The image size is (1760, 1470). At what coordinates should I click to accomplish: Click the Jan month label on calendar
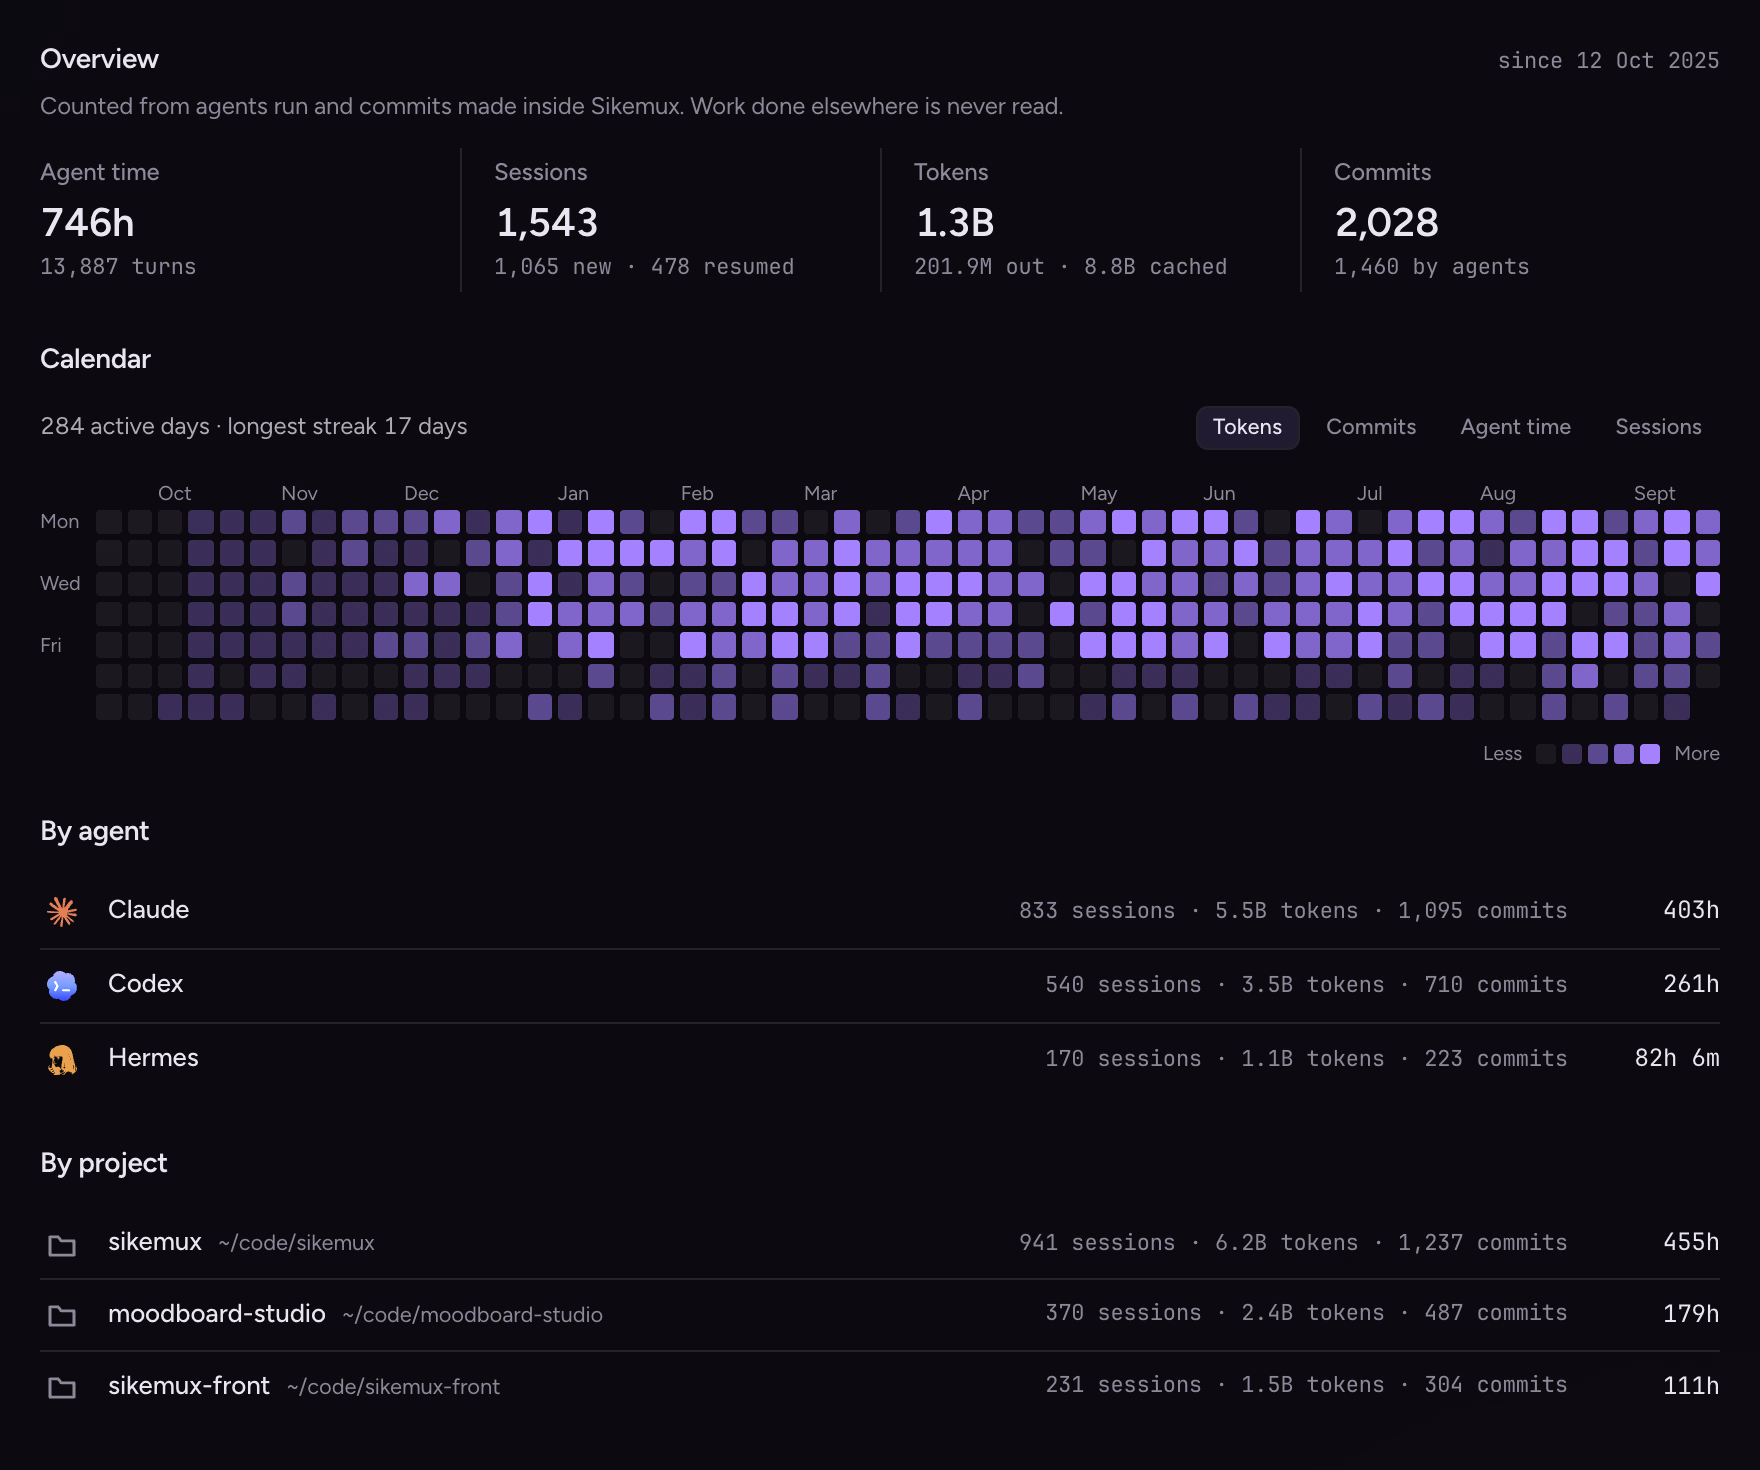[x=573, y=493]
